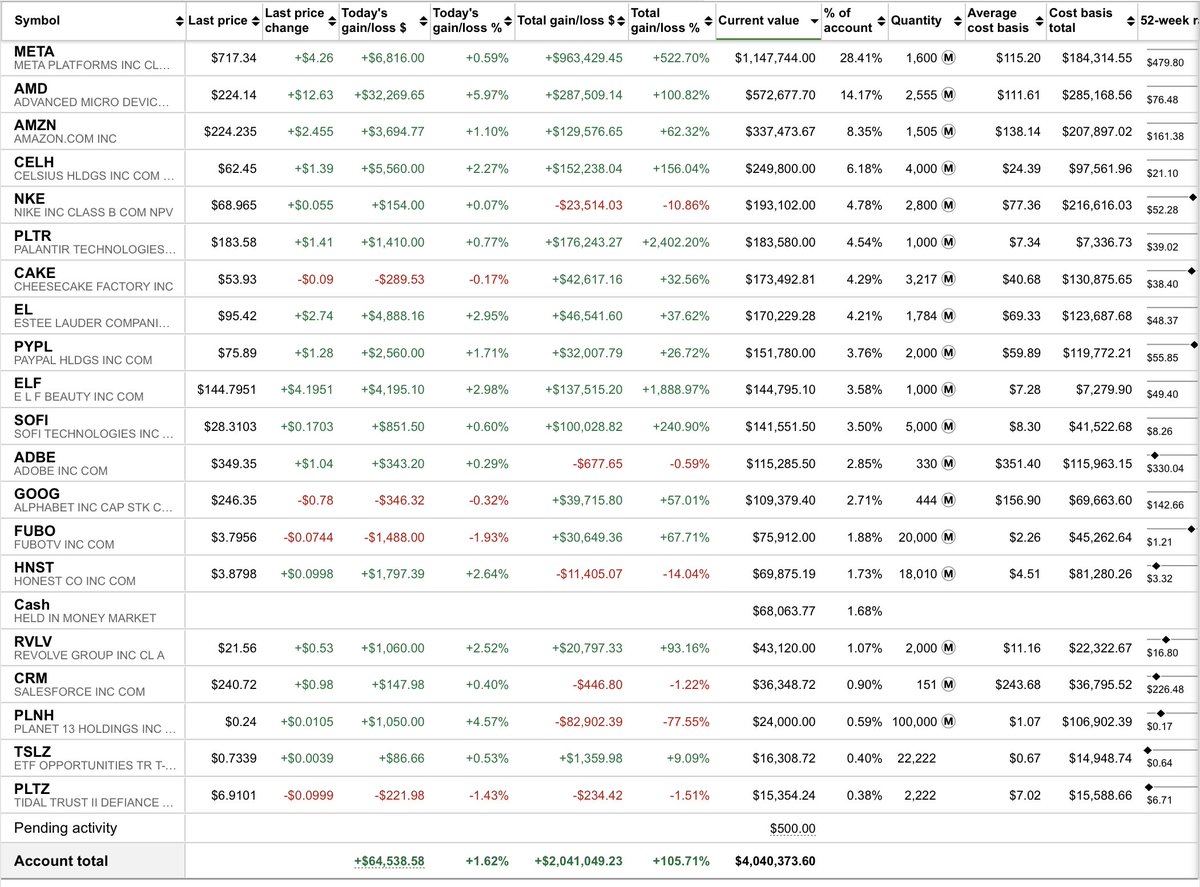Click the margin M badge for RVLV
Viewport: 1200px width, 887px height.
click(949, 647)
